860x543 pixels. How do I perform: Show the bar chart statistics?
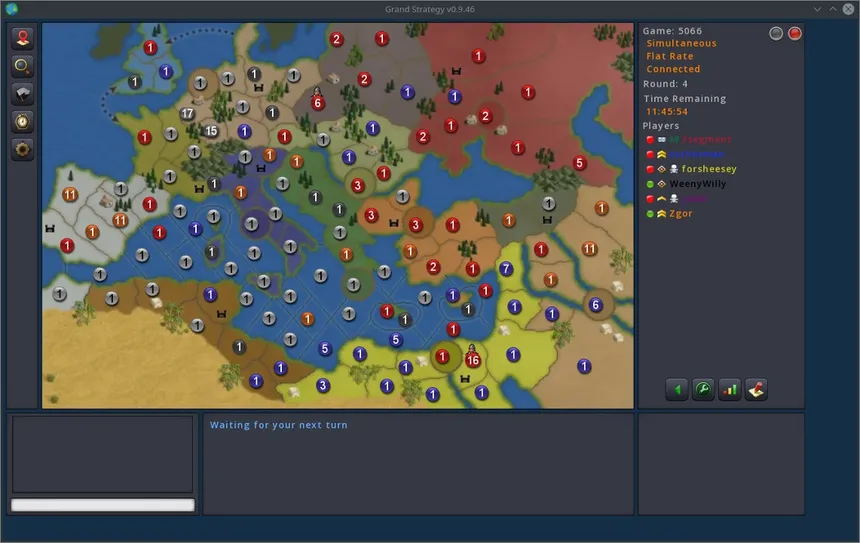(x=729, y=390)
